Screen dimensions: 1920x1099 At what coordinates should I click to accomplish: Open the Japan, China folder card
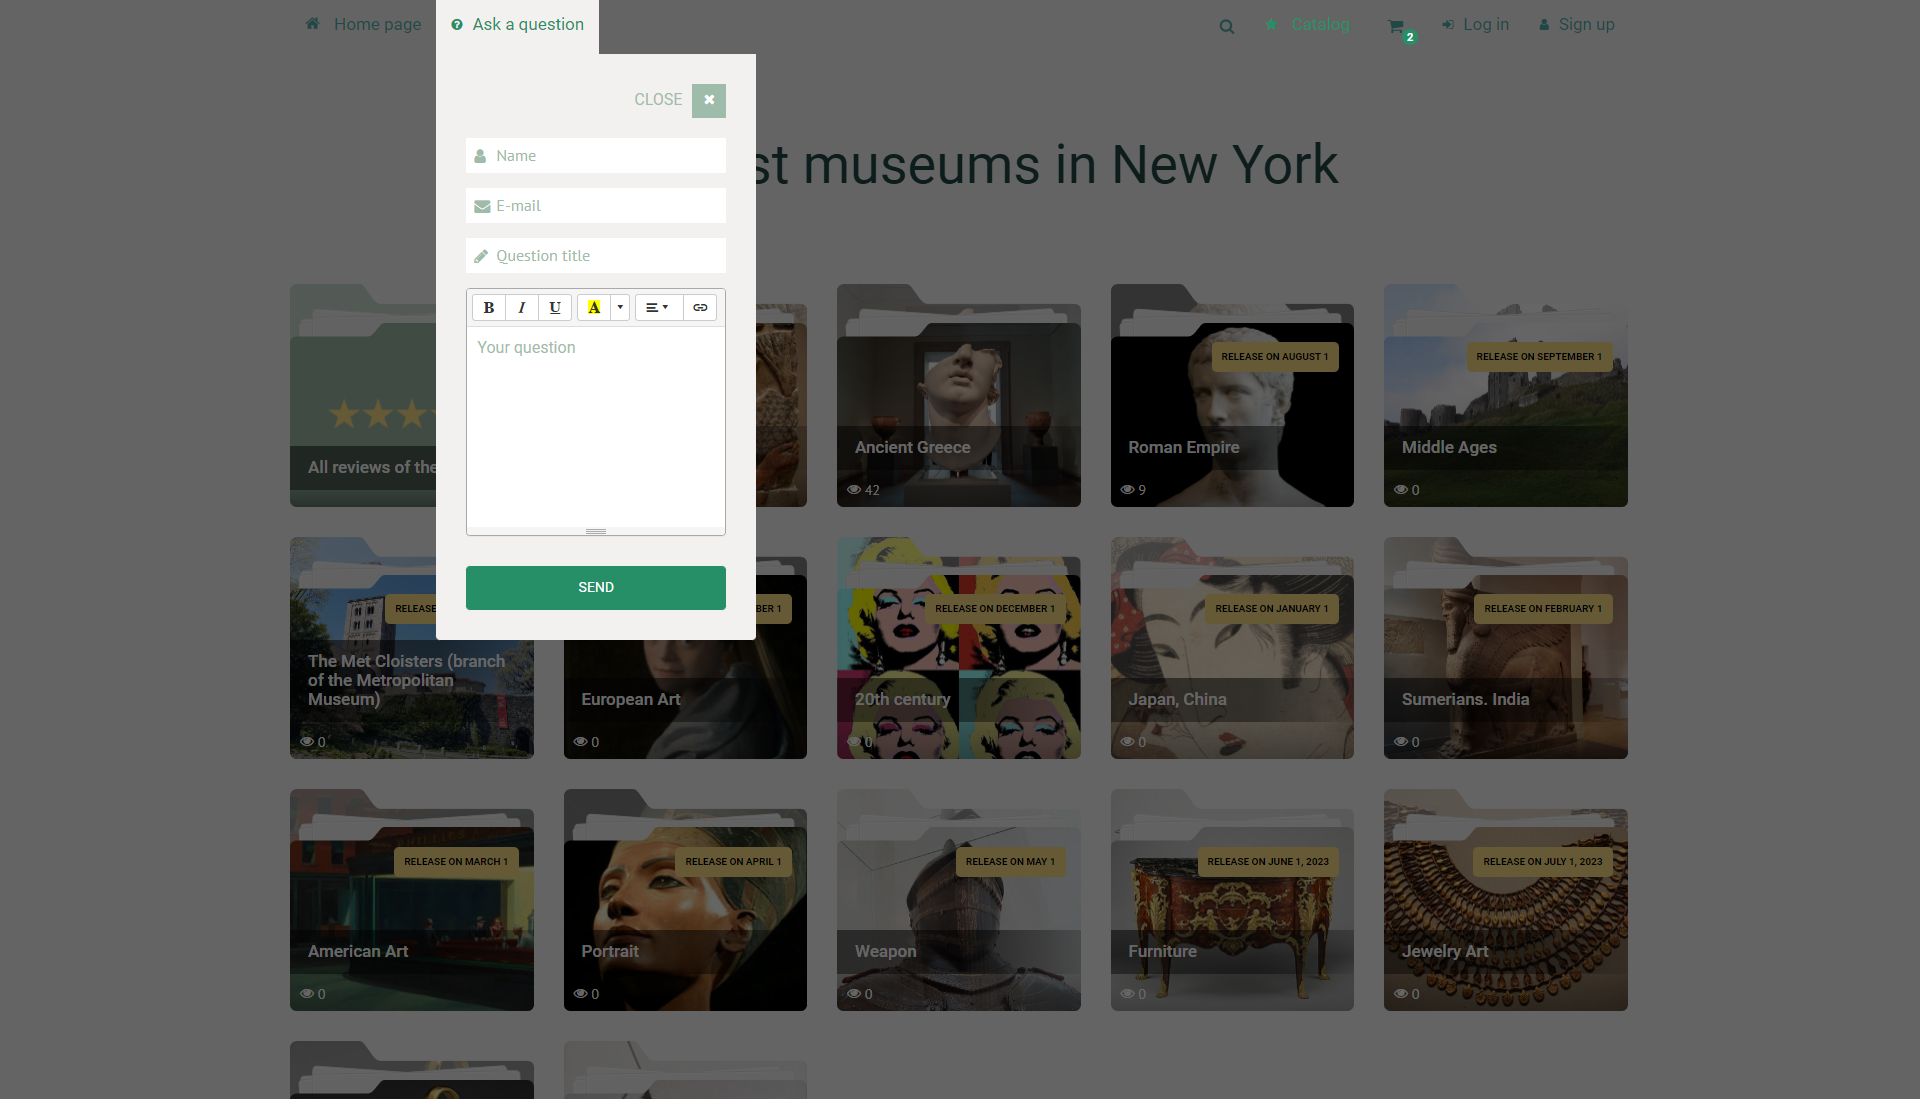coord(1232,648)
